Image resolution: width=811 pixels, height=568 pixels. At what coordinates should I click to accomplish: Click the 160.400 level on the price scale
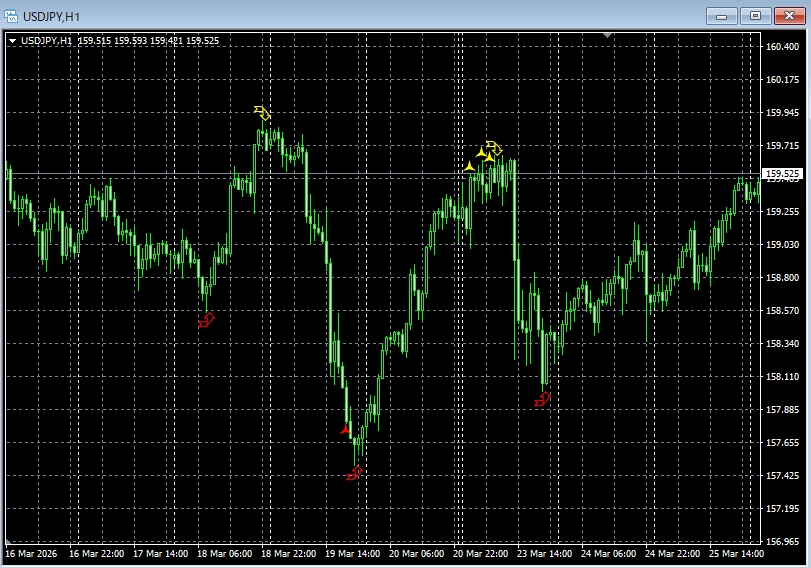pyautogui.click(x=782, y=47)
